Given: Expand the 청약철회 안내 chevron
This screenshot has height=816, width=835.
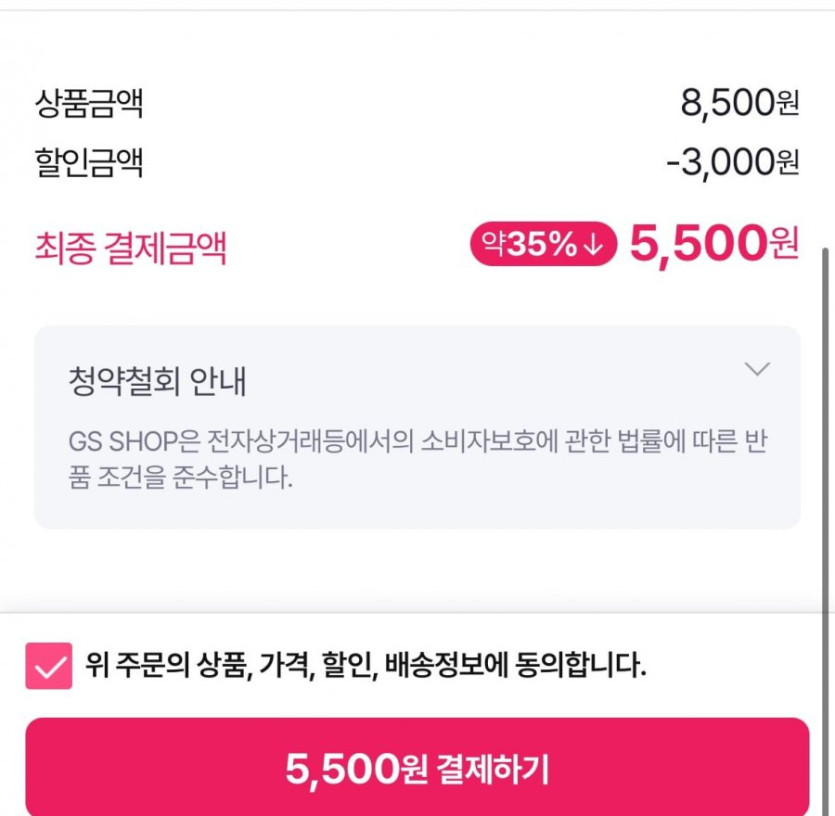Looking at the screenshot, I should (x=758, y=370).
